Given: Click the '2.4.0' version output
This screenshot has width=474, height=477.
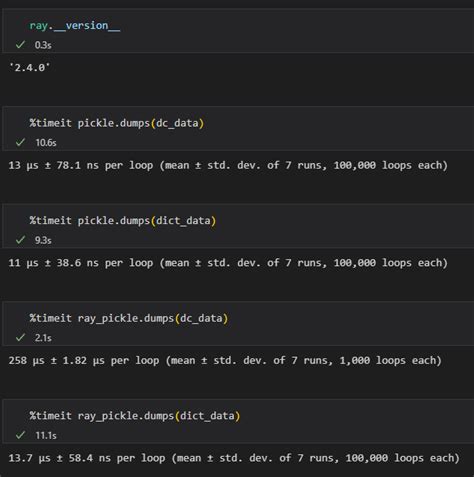Looking at the screenshot, I should click(x=30, y=68).
